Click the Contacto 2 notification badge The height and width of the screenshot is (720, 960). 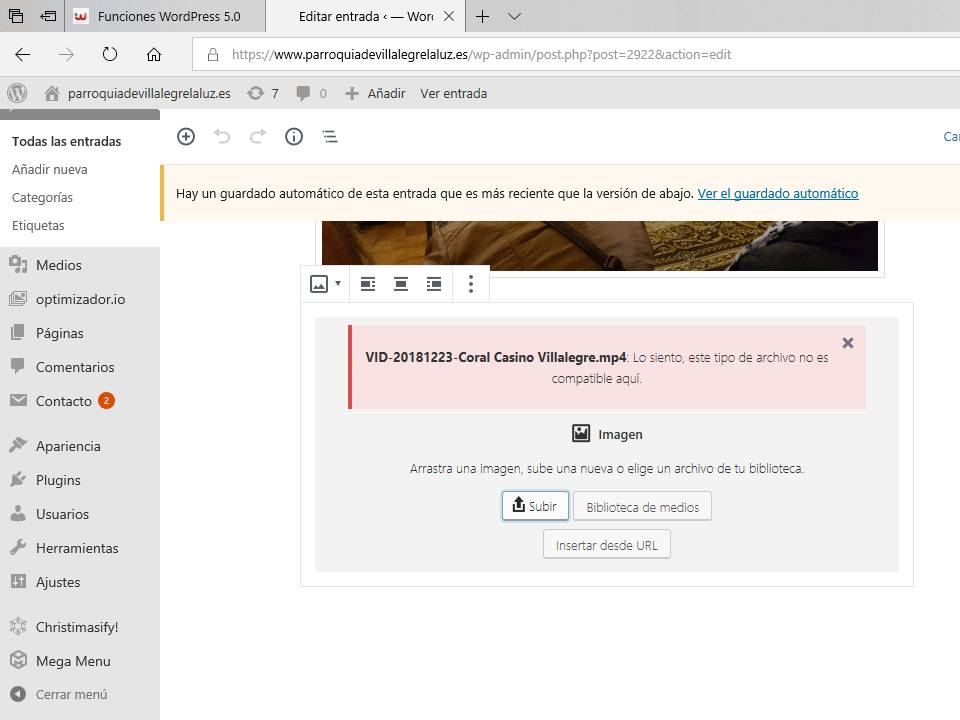point(107,400)
